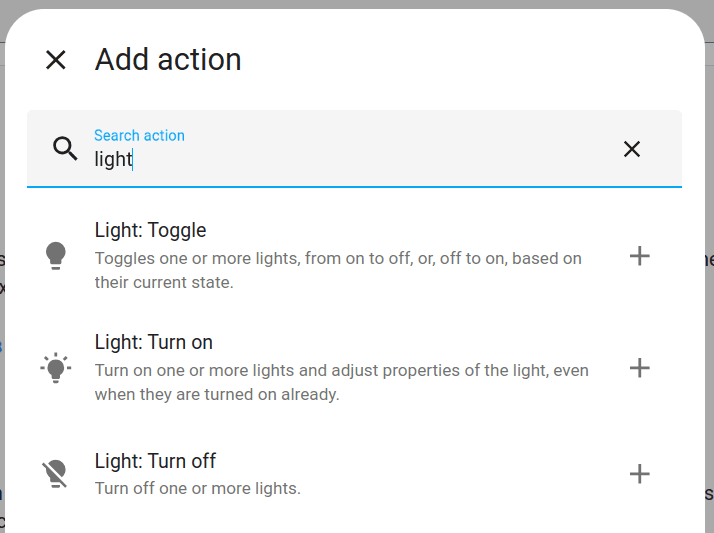The image size is (714, 533).
Task: Place cursor in typed word light
Action: [x=113, y=159]
